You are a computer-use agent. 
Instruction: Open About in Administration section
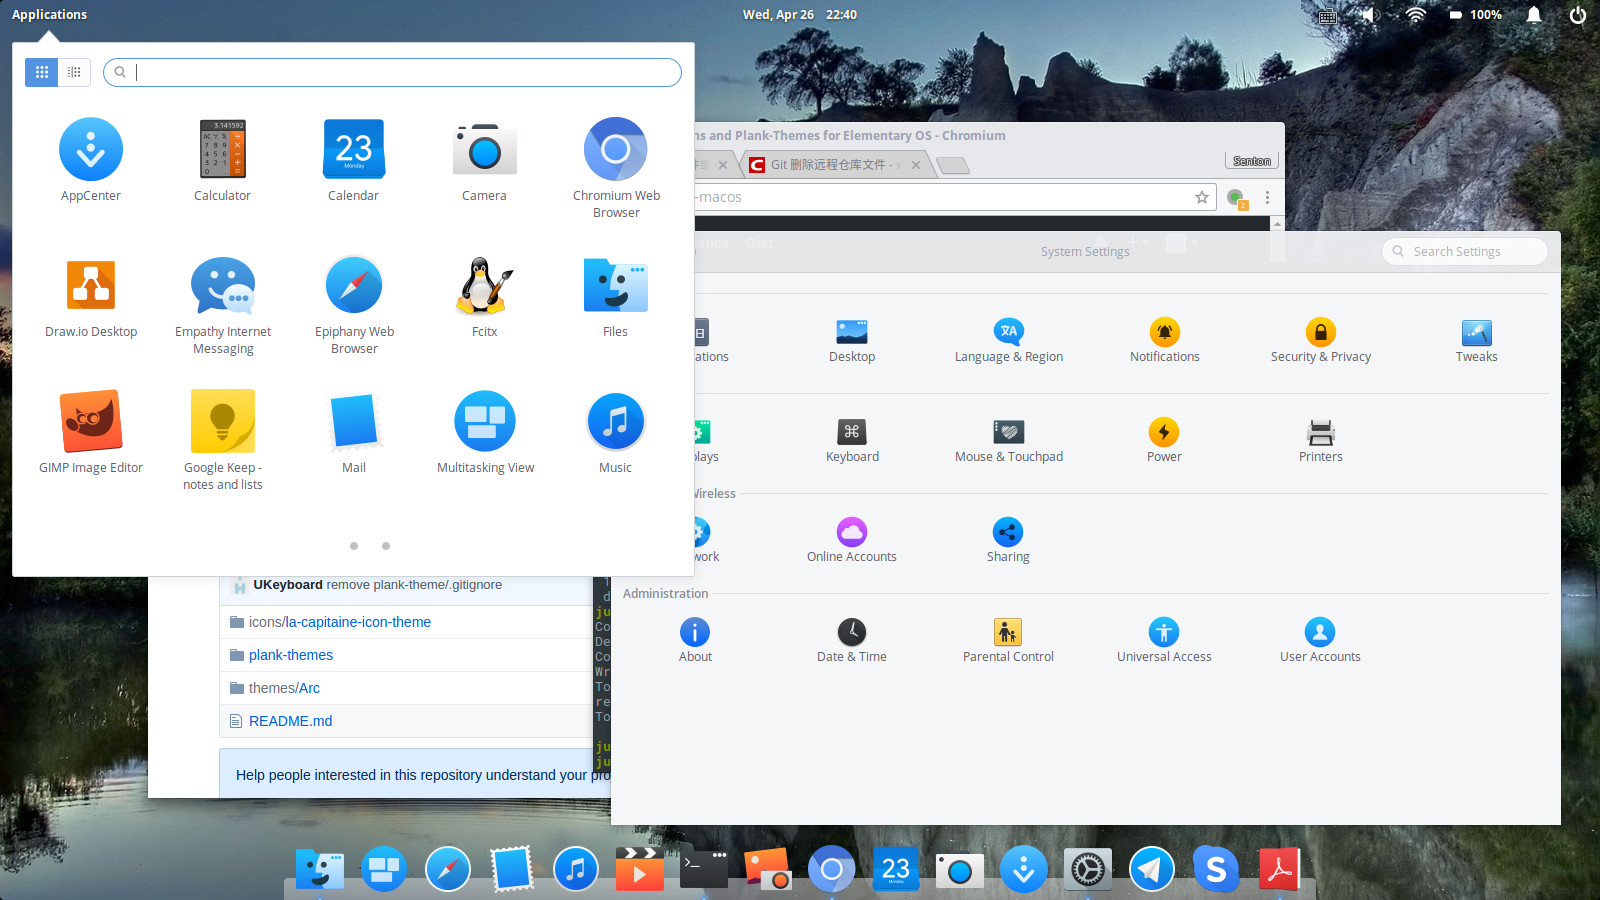point(695,641)
